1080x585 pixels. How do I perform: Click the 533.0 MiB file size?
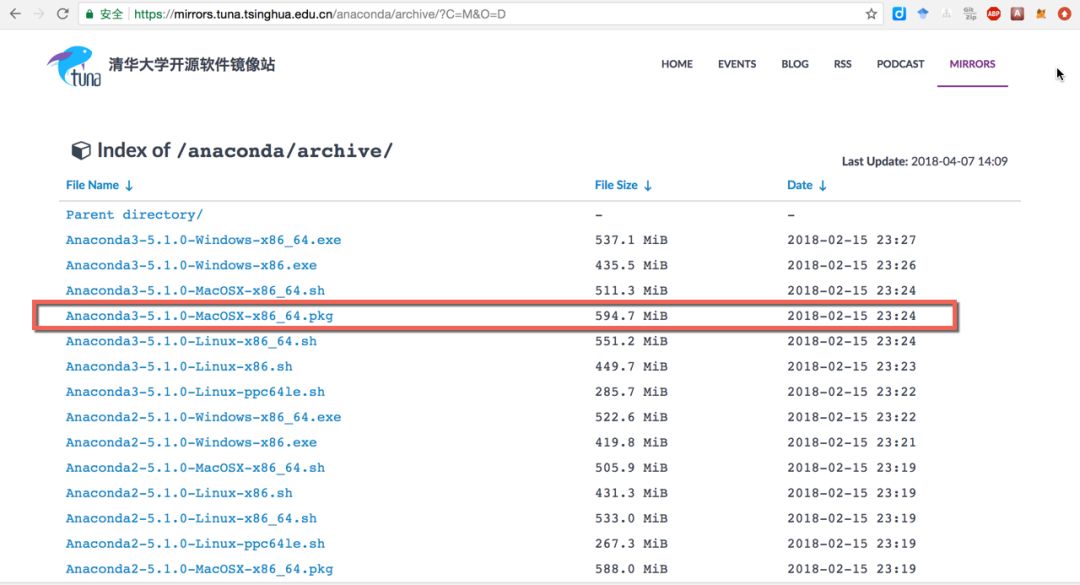631,518
